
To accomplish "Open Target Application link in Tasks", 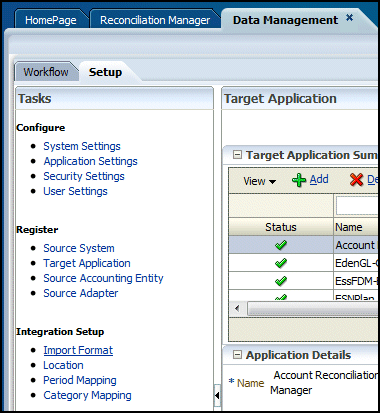I will [x=87, y=263].
